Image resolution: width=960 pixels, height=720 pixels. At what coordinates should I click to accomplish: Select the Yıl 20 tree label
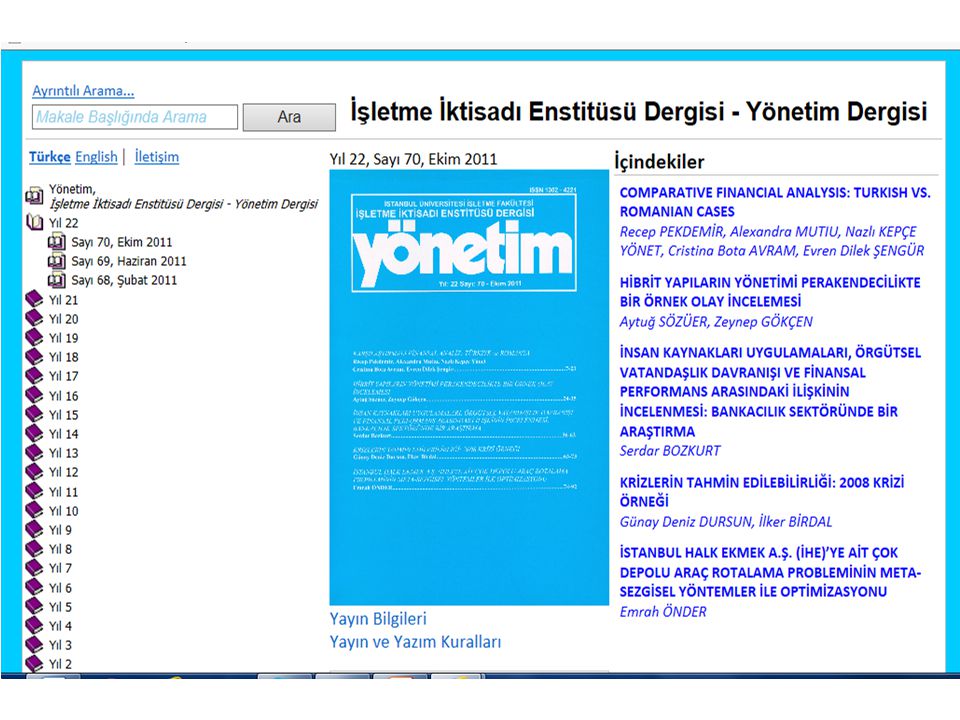pos(64,319)
